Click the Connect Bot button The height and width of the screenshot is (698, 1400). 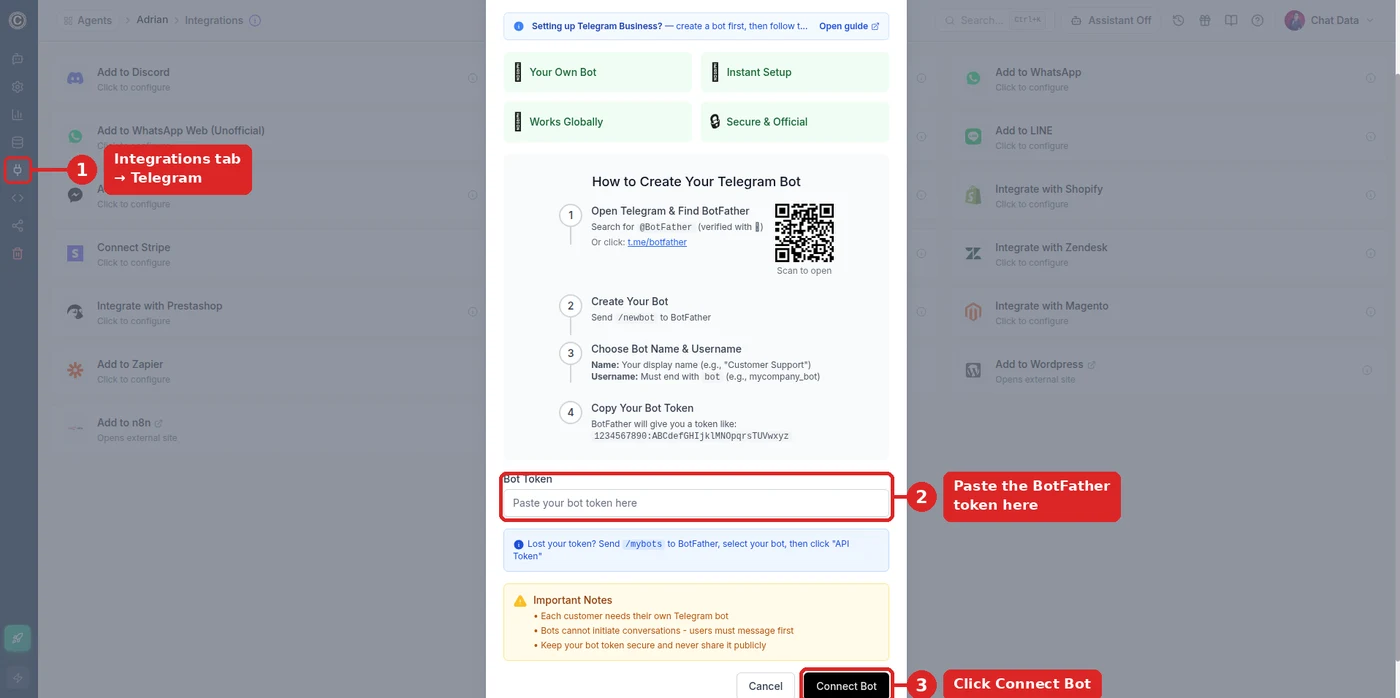click(x=846, y=686)
